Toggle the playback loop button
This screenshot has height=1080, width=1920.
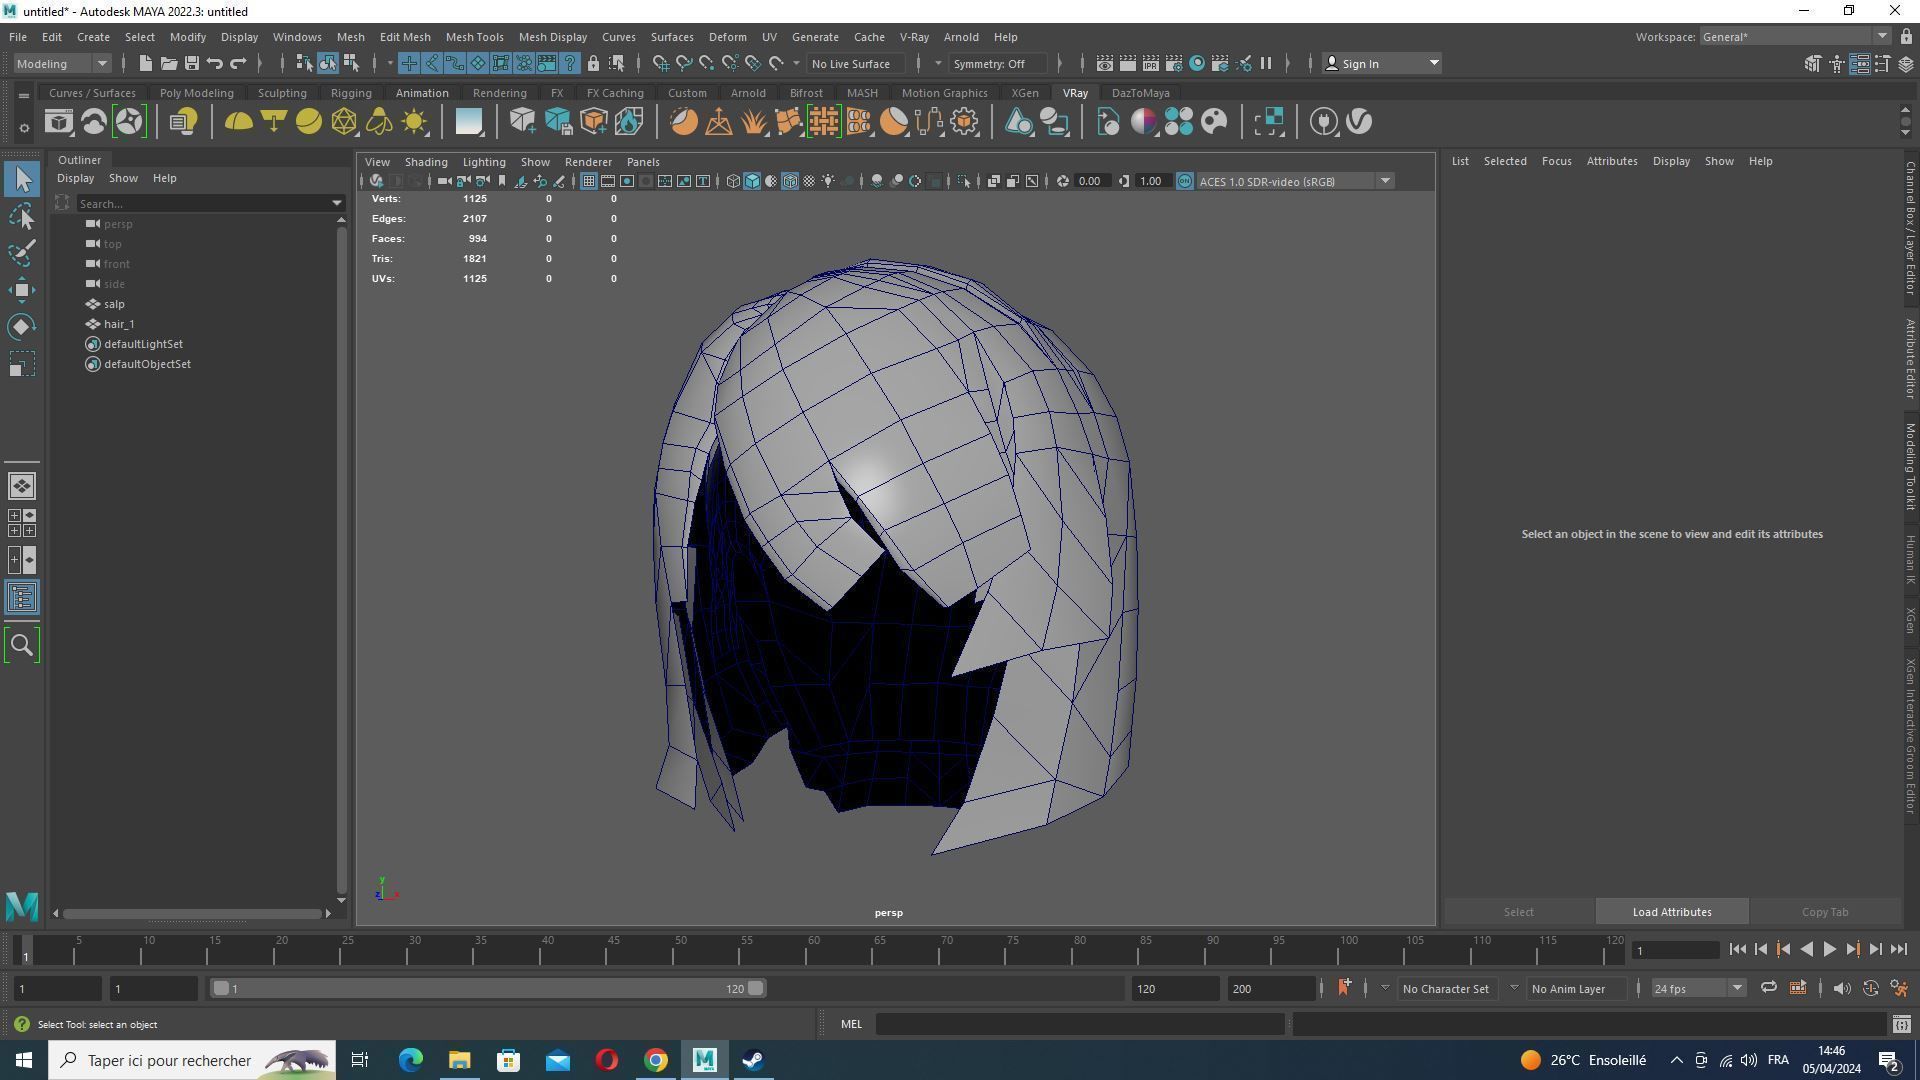tap(1768, 989)
